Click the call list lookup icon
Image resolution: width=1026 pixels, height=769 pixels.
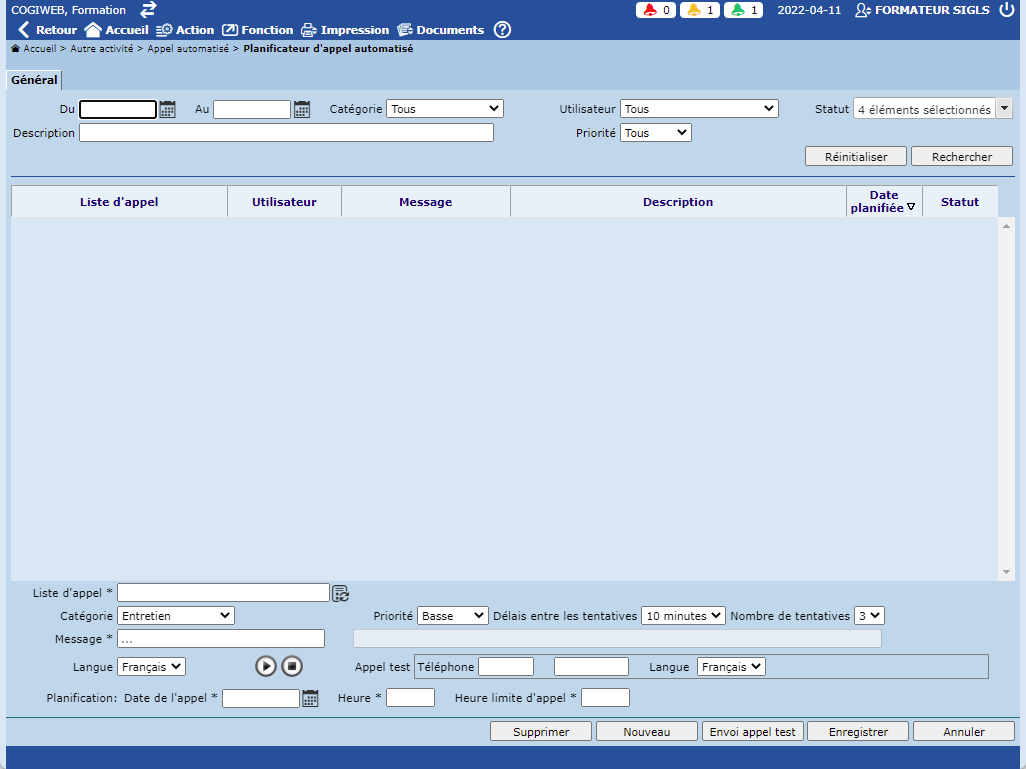(x=340, y=593)
